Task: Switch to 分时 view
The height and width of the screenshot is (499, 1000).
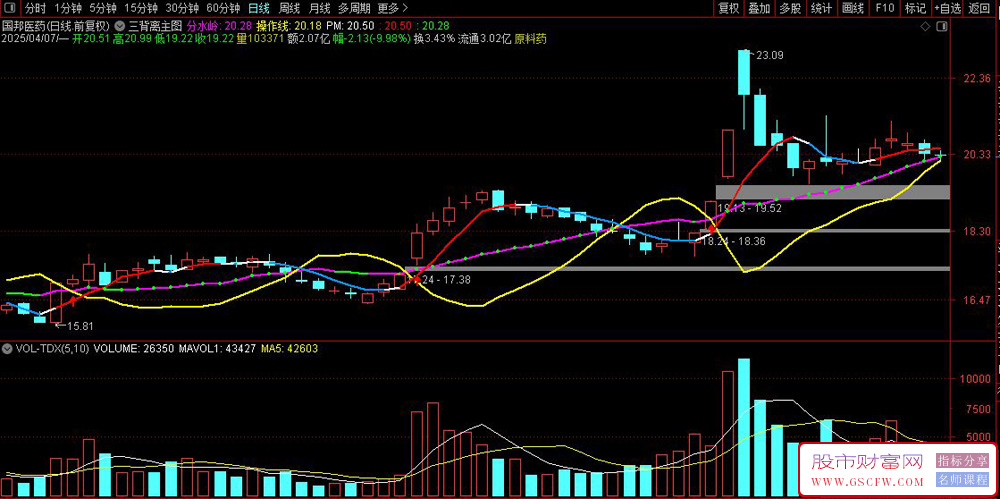Action: pyautogui.click(x=36, y=8)
